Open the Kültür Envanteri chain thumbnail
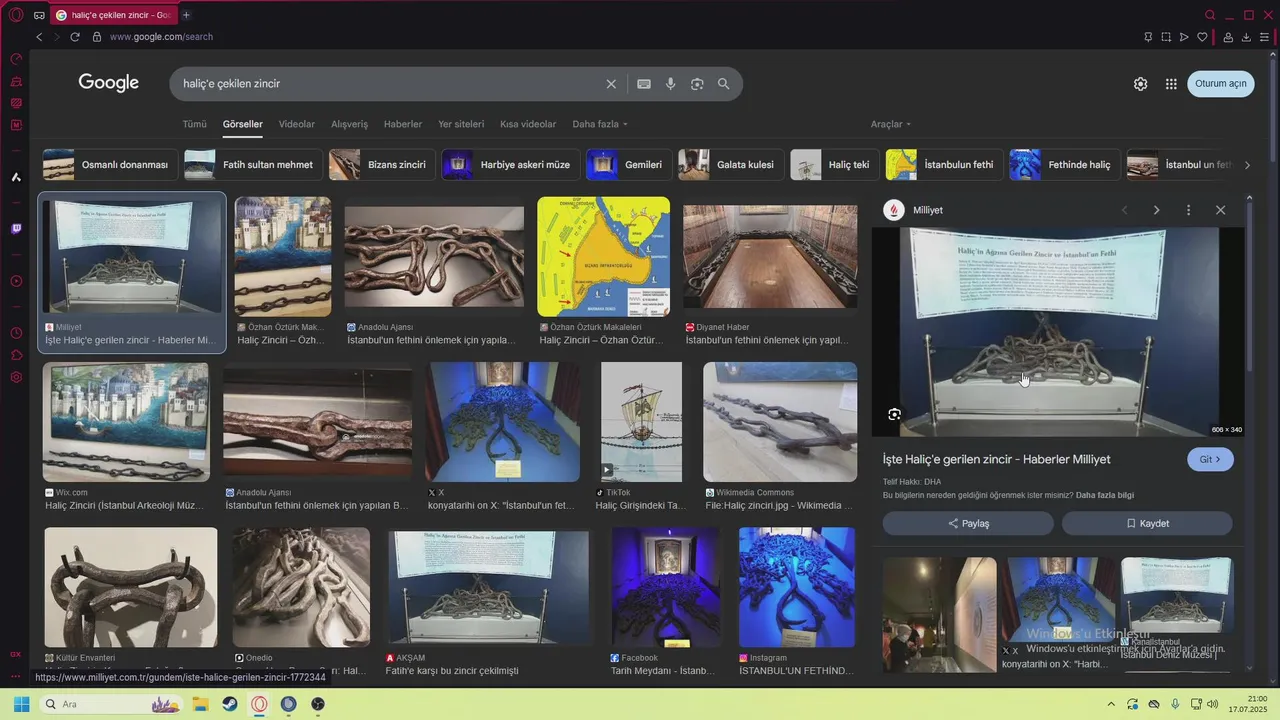 click(x=130, y=587)
